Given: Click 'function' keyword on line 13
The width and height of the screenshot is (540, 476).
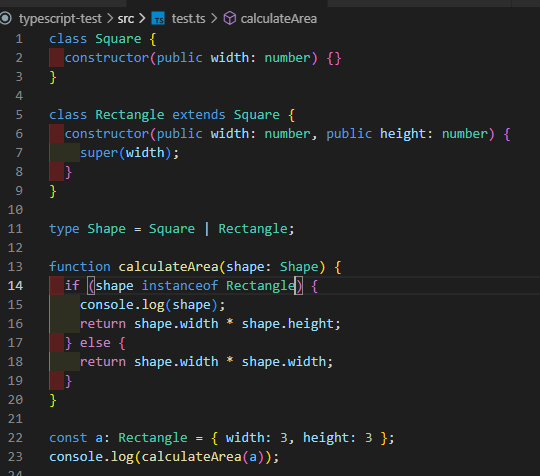Looking at the screenshot, I should [80, 267].
